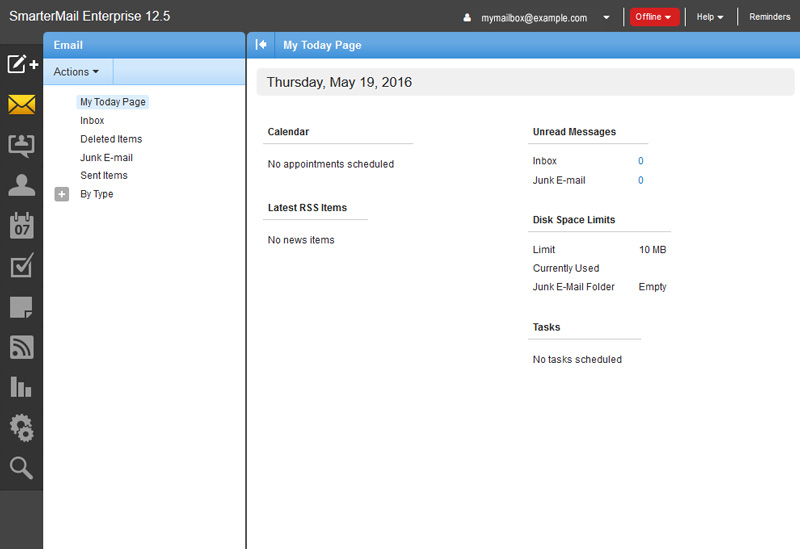Open the mymailbox@example.com account dropdown arrow
This screenshot has width=800, height=549.
click(606, 17)
